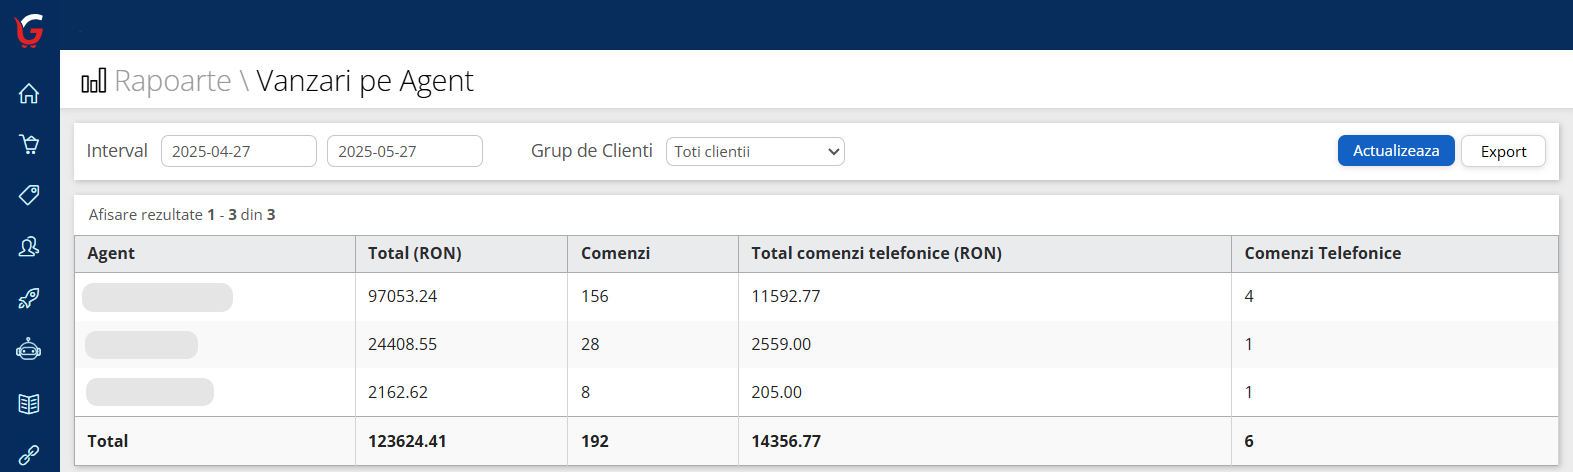The image size is (1573, 472).
Task: Select the chain link icon in sidebar
Action: pos(29,455)
